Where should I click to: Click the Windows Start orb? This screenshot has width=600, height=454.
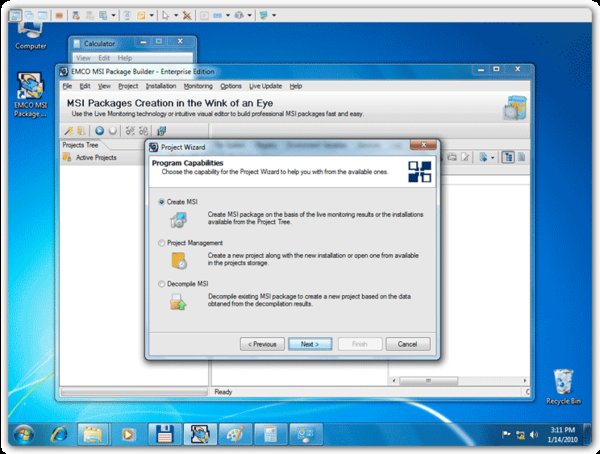coord(24,435)
